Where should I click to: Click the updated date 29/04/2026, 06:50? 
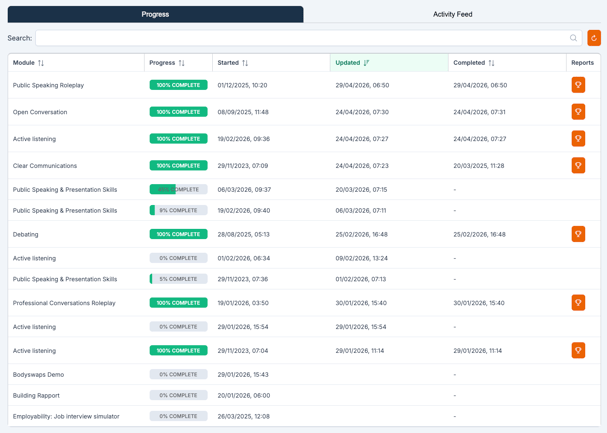pos(362,85)
